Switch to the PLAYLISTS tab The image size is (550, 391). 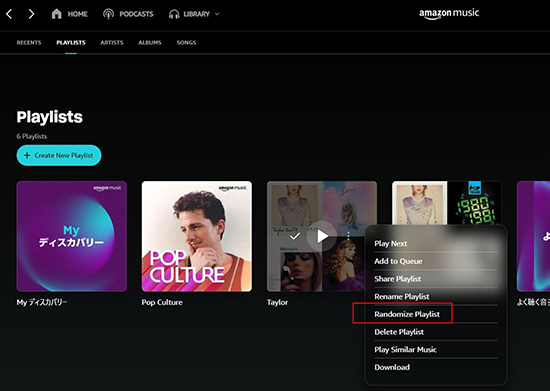coord(71,42)
